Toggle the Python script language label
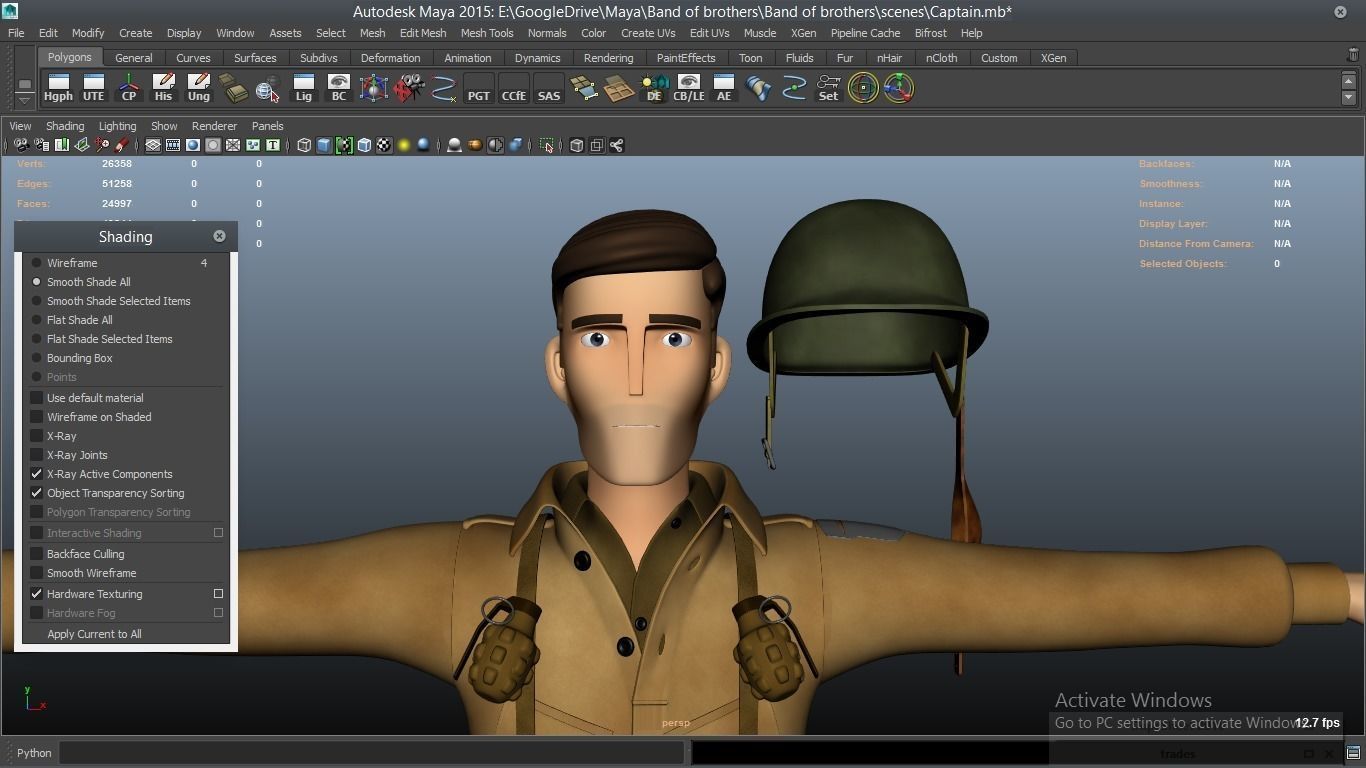The width and height of the screenshot is (1366, 768). tap(34, 753)
